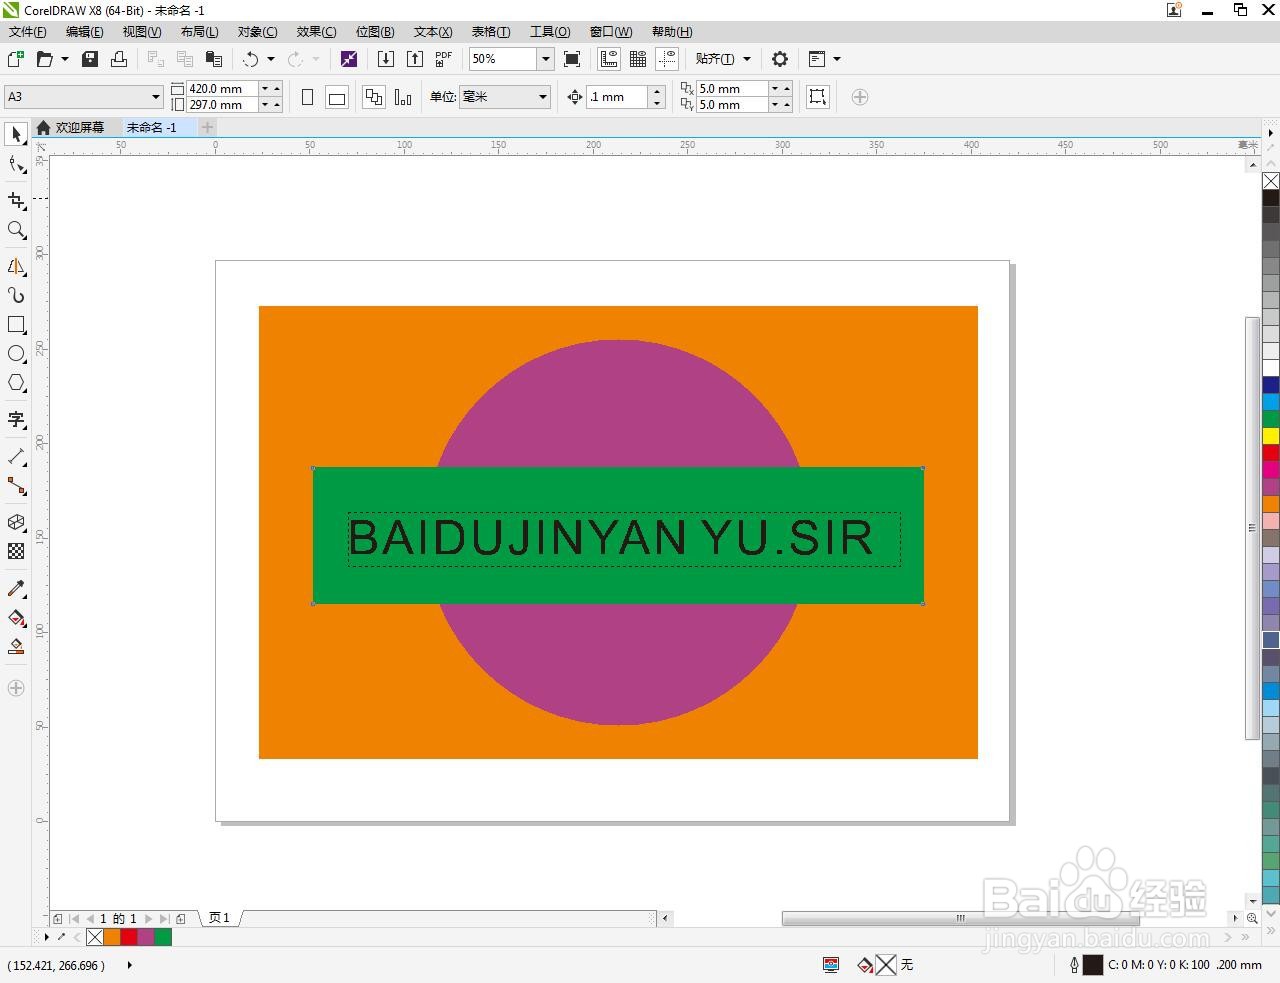Pick yellow swatch in color palette
1280x983 pixels.
click(1271, 435)
